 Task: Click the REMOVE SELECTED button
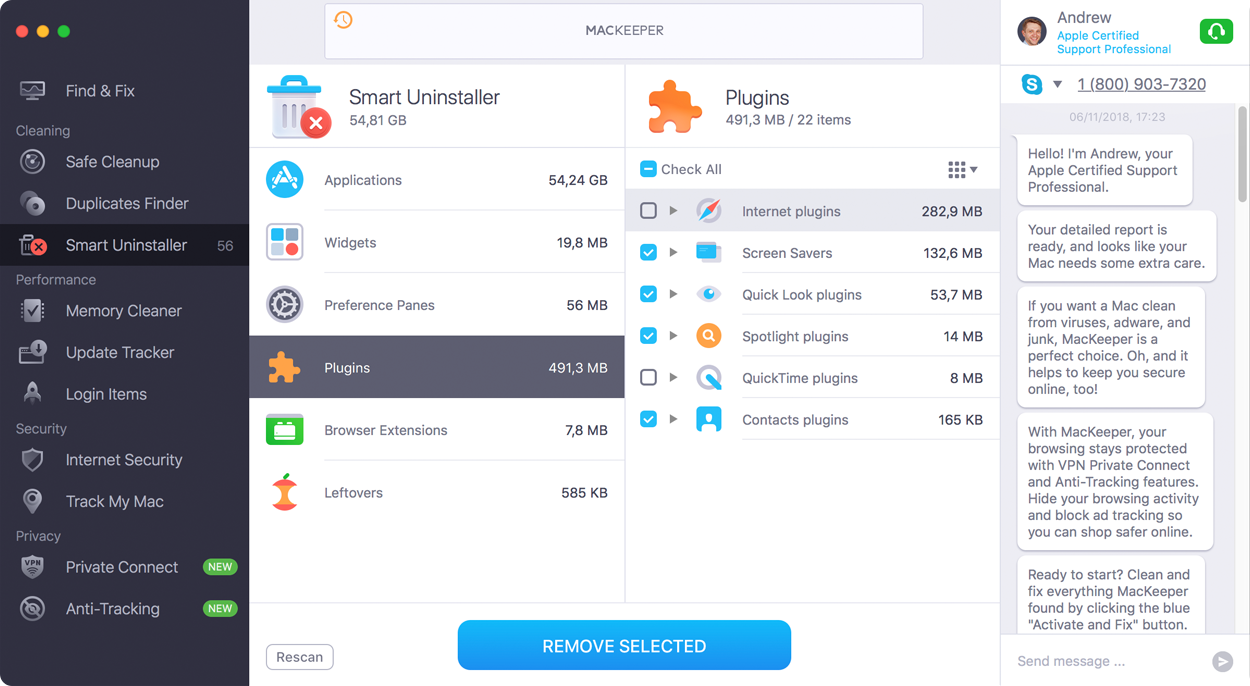click(624, 646)
